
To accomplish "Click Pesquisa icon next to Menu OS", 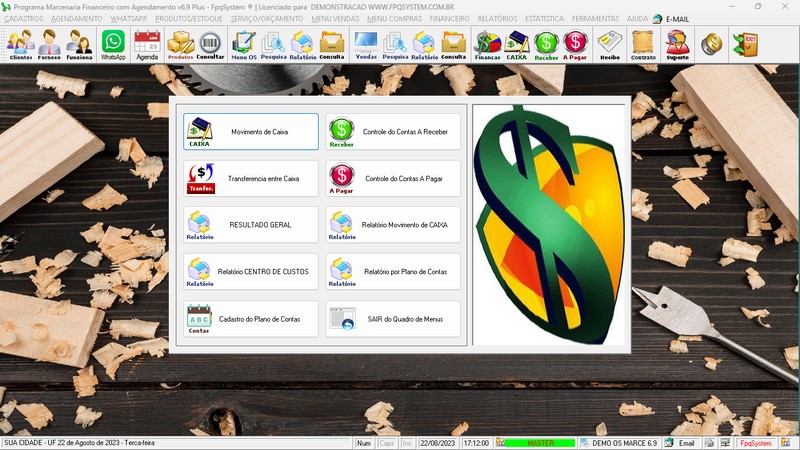I will (273, 45).
